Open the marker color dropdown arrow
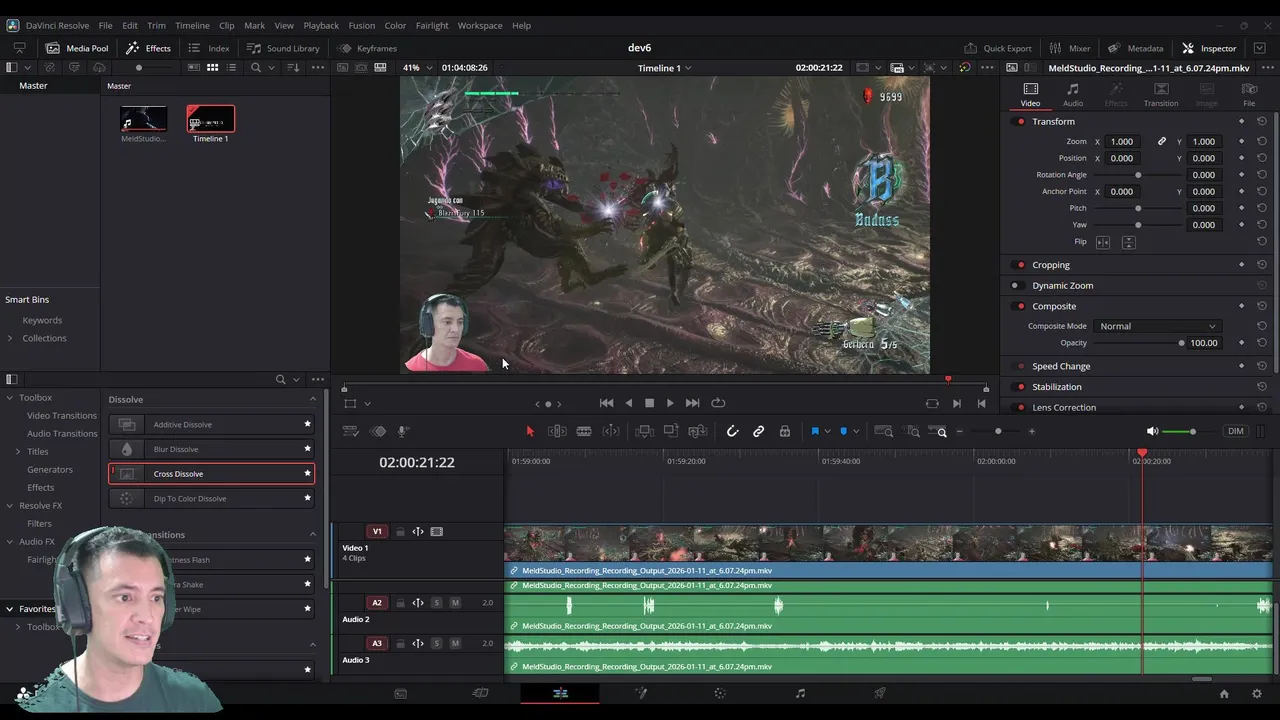 pos(855,431)
